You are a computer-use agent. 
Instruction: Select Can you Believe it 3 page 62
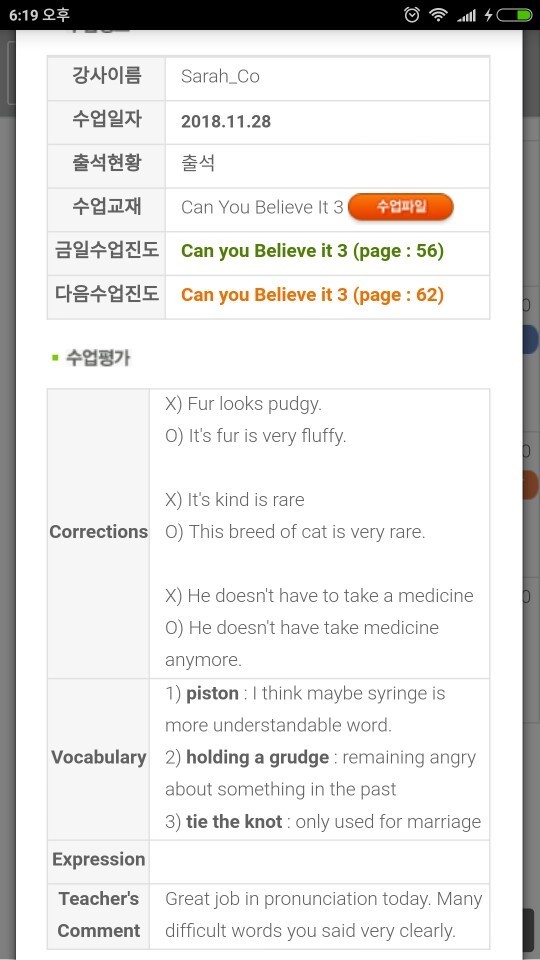312,295
